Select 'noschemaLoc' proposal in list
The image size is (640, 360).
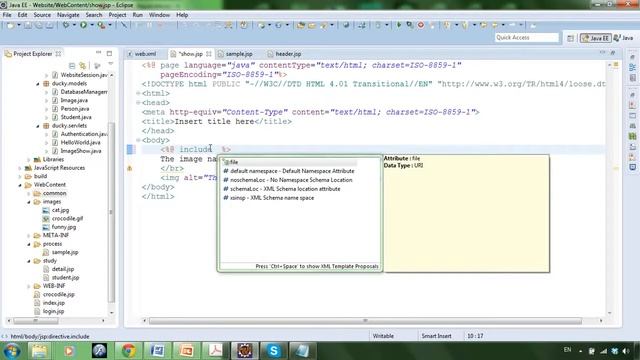(291, 180)
